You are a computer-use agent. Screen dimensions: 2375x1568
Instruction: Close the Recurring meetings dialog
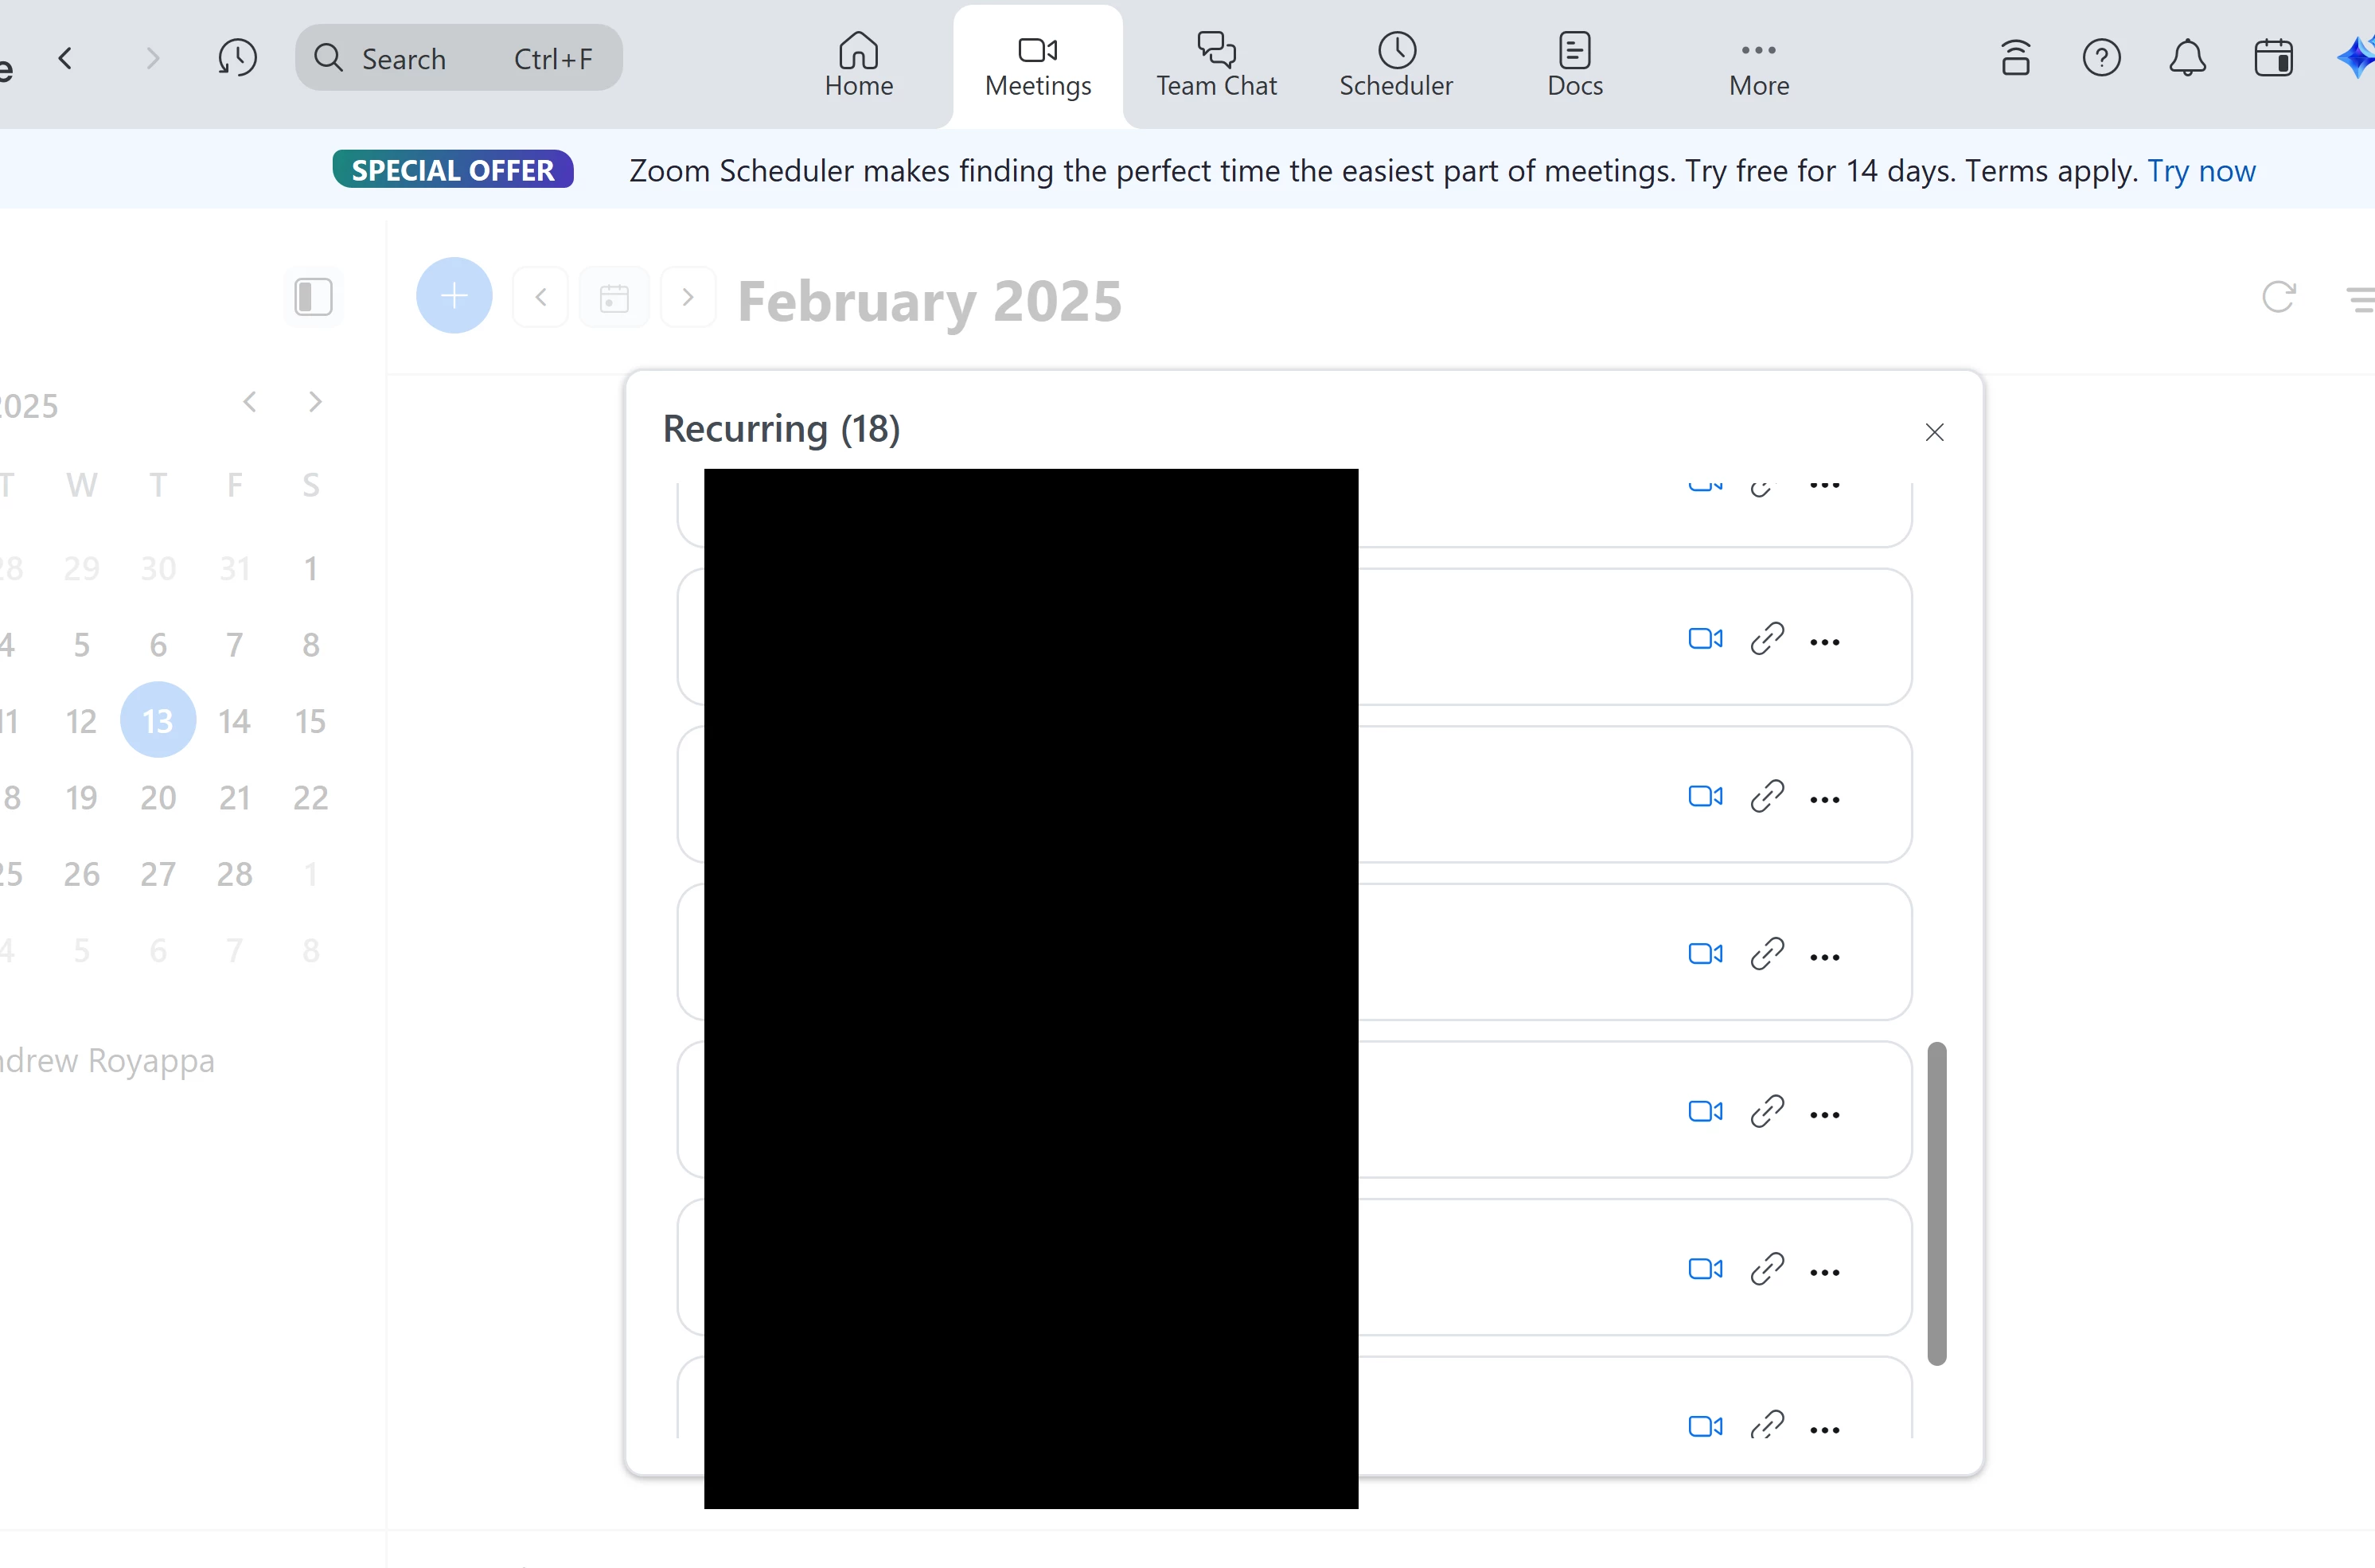(x=1934, y=432)
